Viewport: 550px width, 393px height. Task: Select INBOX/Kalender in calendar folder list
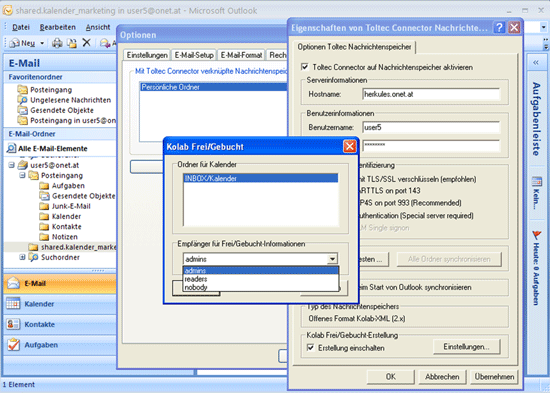261,178
